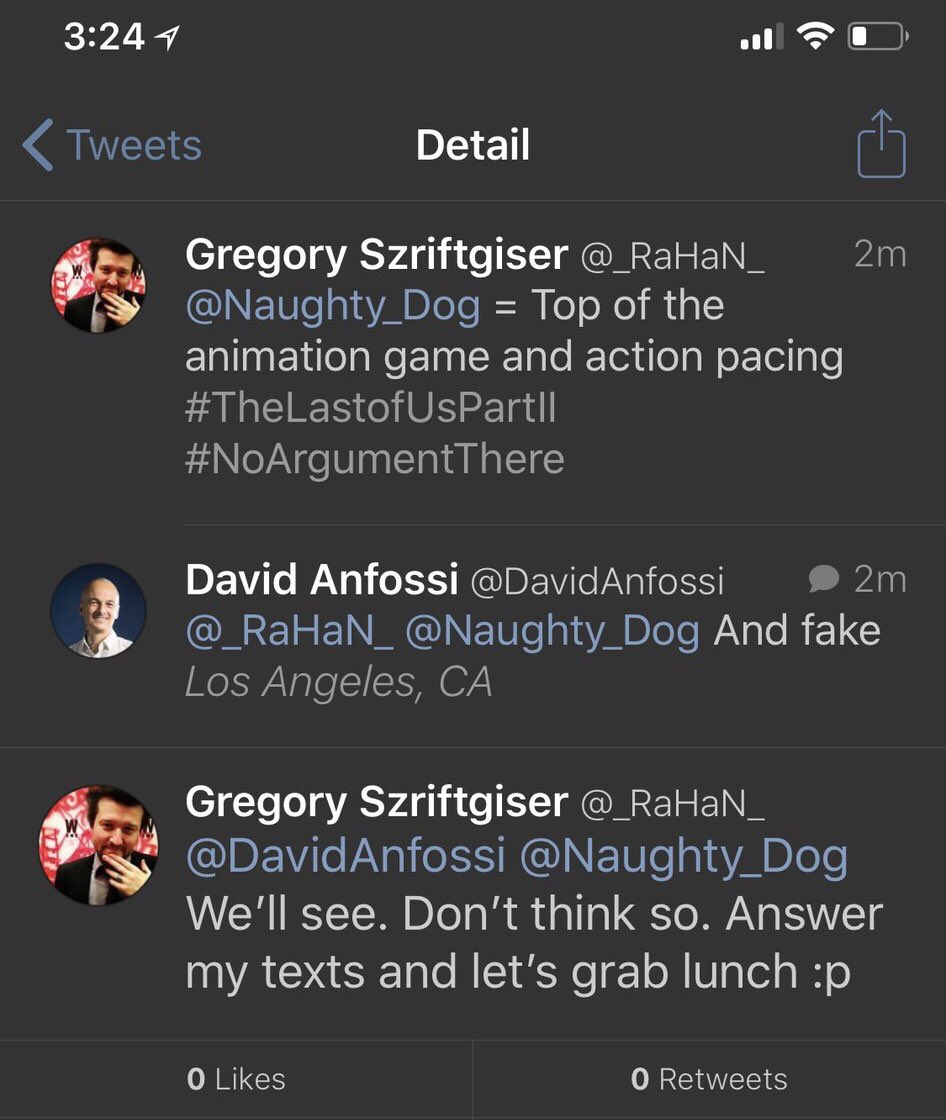Open the #NoArgumentThere hashtag

(x=374, y=458)
